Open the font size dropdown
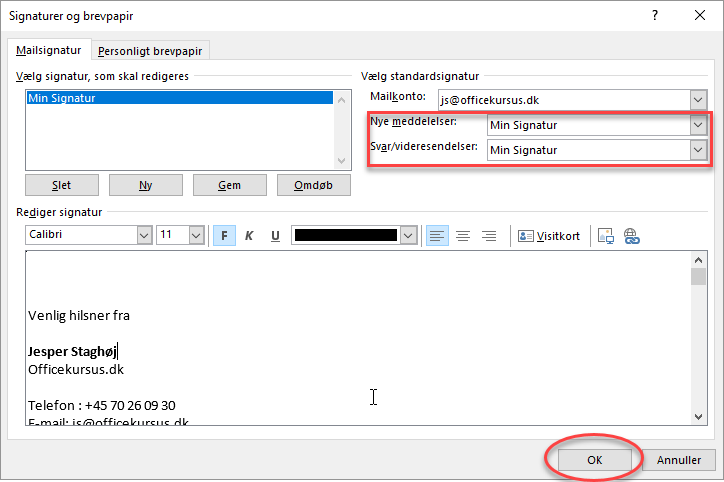Screen dimensions: 724x482 coord(196,235)
